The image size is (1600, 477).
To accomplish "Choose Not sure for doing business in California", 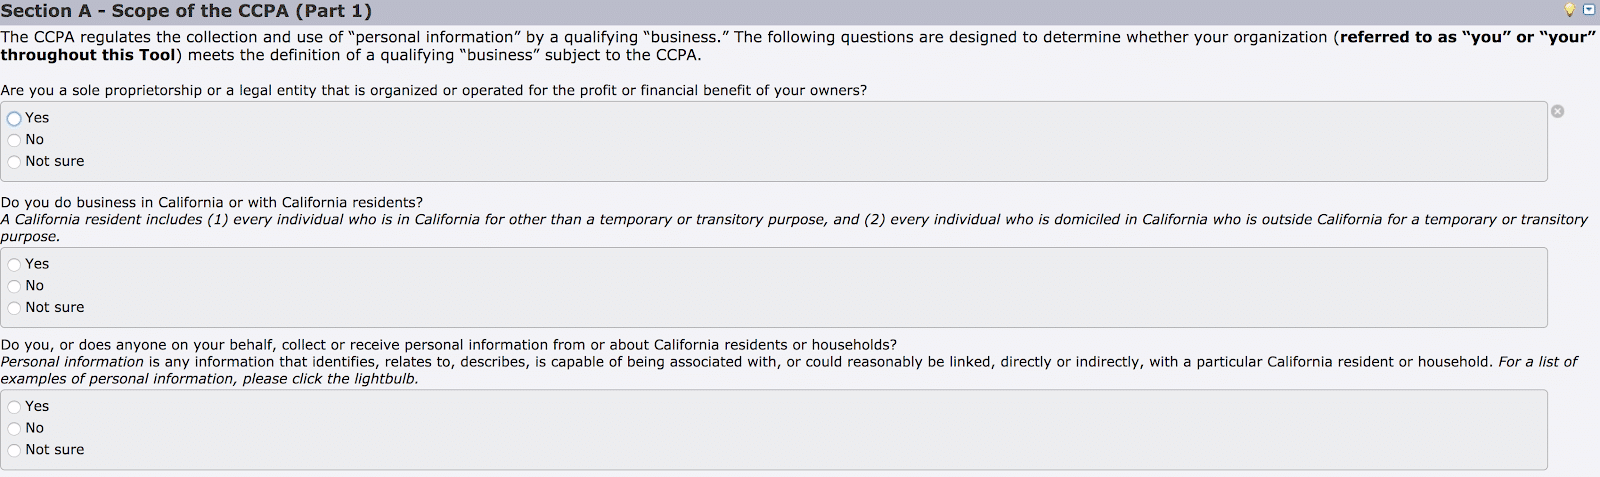I will (14, 308).
